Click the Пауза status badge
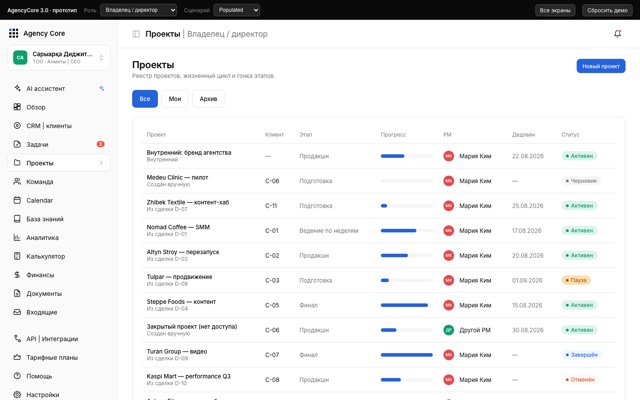Viewport: 640px width, 400px height. 576,280
